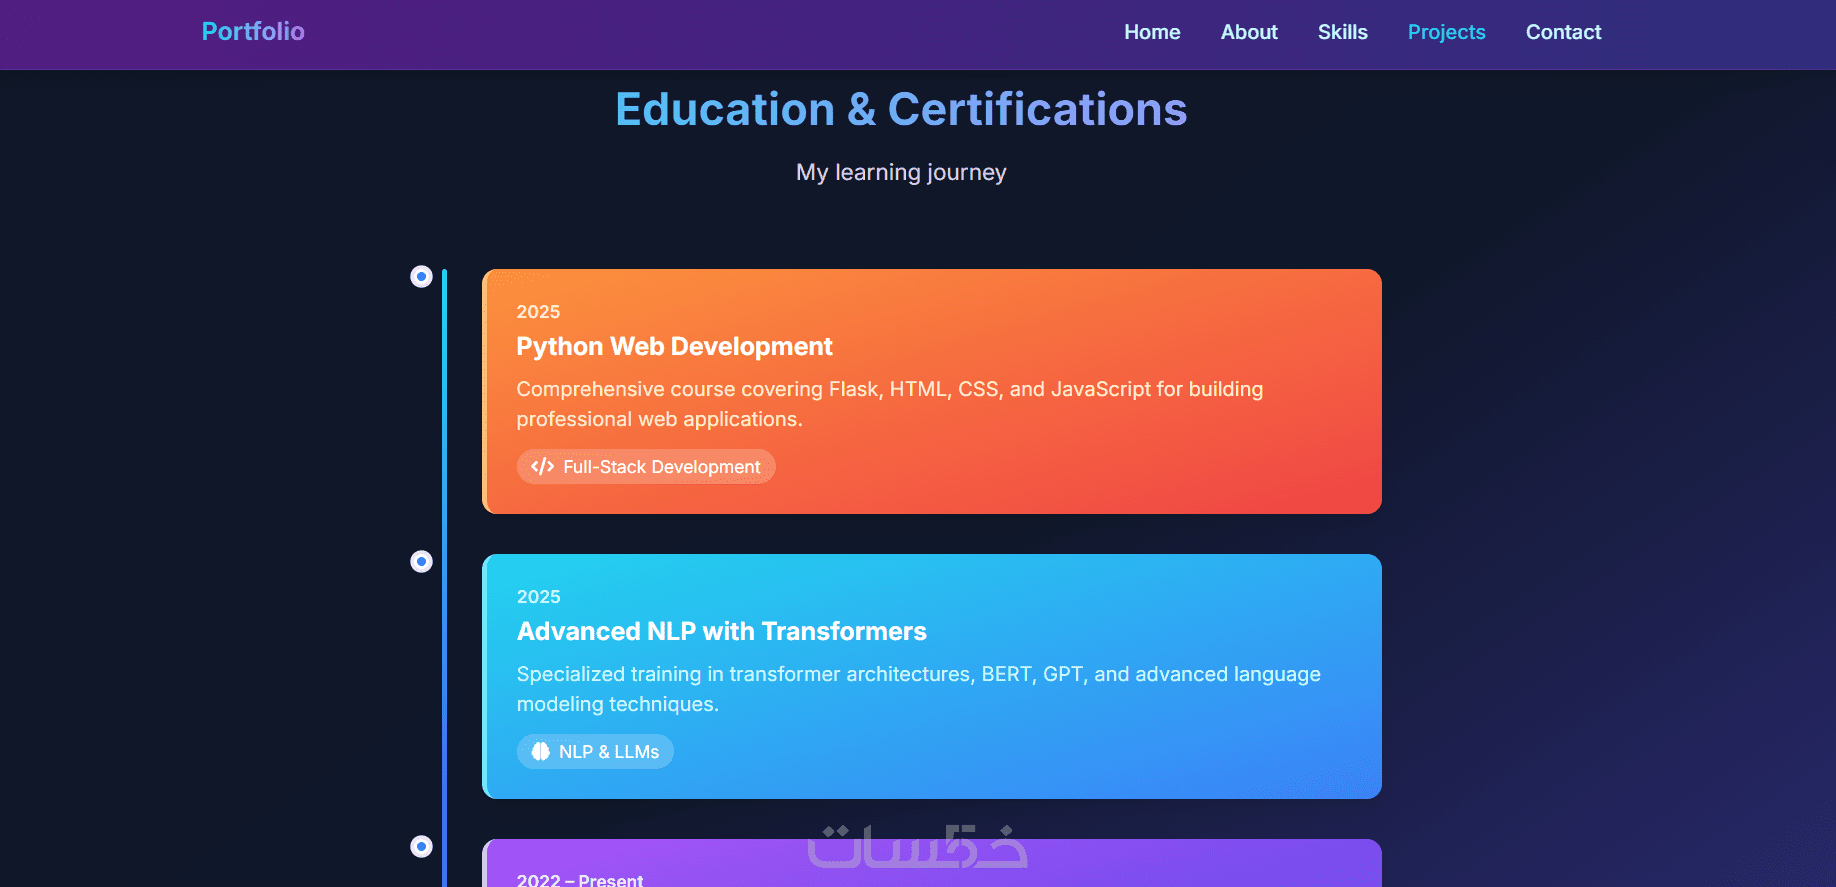Select the Projects nav item
The image size is (1836, 887).
[x=1446, y=32]
